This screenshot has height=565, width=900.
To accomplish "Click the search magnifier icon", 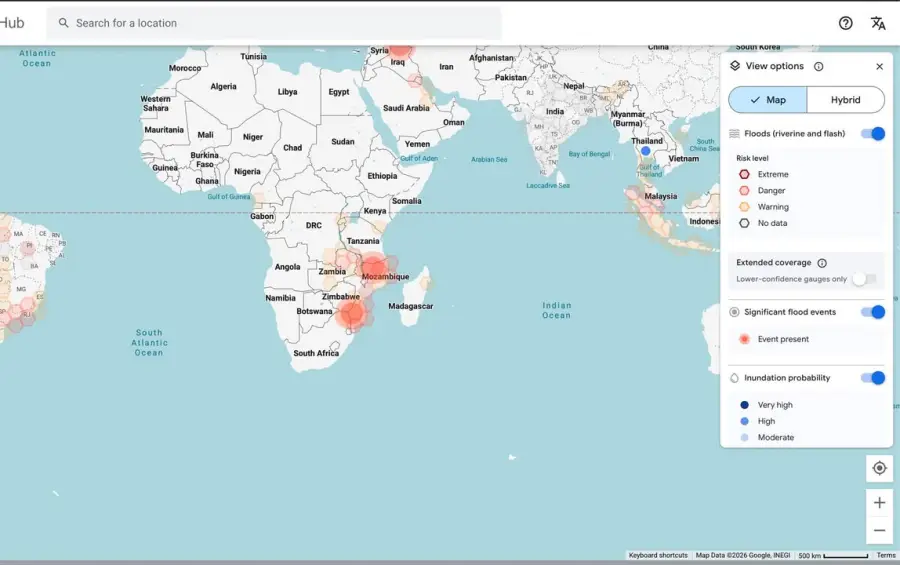I will click(x=64, y=23).
